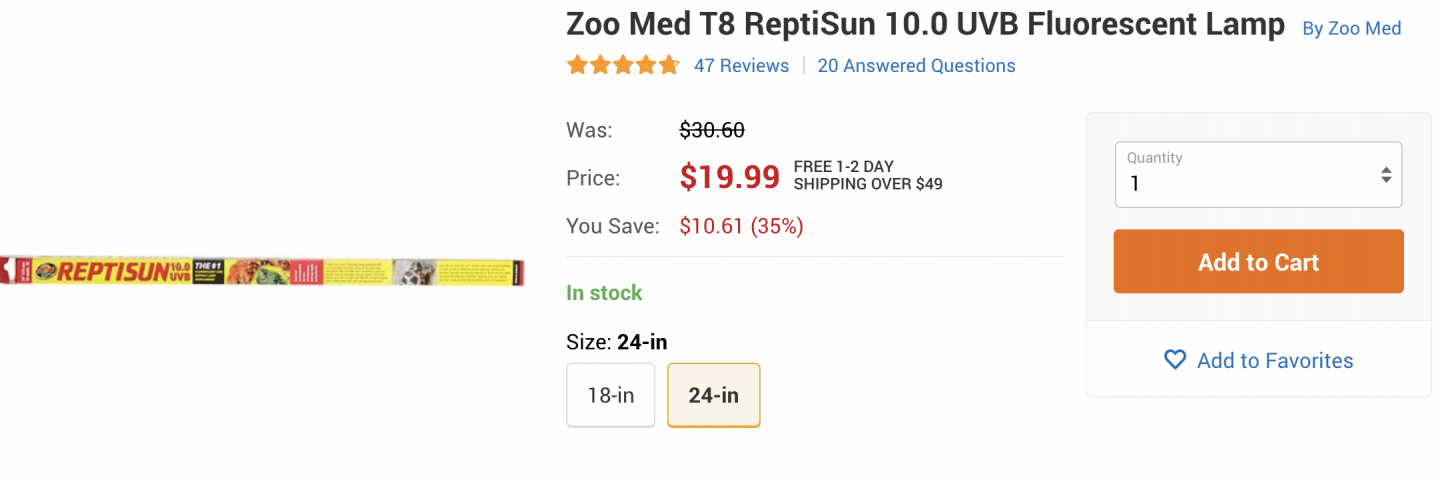Image resolution: width=1440 pixels, height=480 pixels.
Task: Click the Add to Favorites text
Action: tap(1274, 360)
